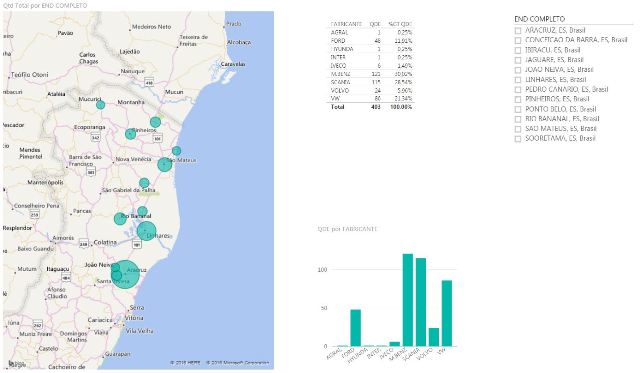Select the VOLVO bar in the chart
This screenshot has height=373, width=640.
tap(434, 337)
